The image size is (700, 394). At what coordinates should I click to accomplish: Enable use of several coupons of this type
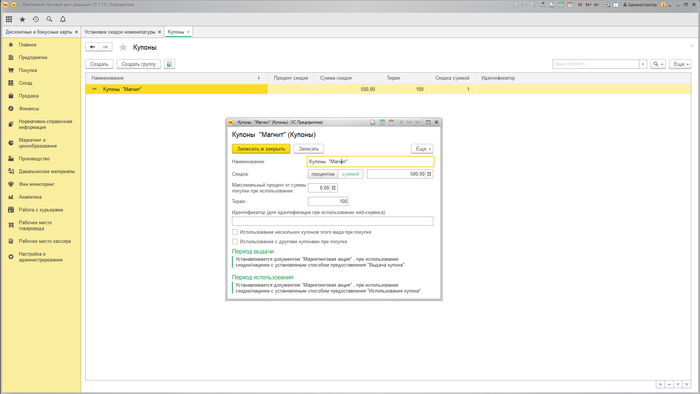(x=235, y=232)
